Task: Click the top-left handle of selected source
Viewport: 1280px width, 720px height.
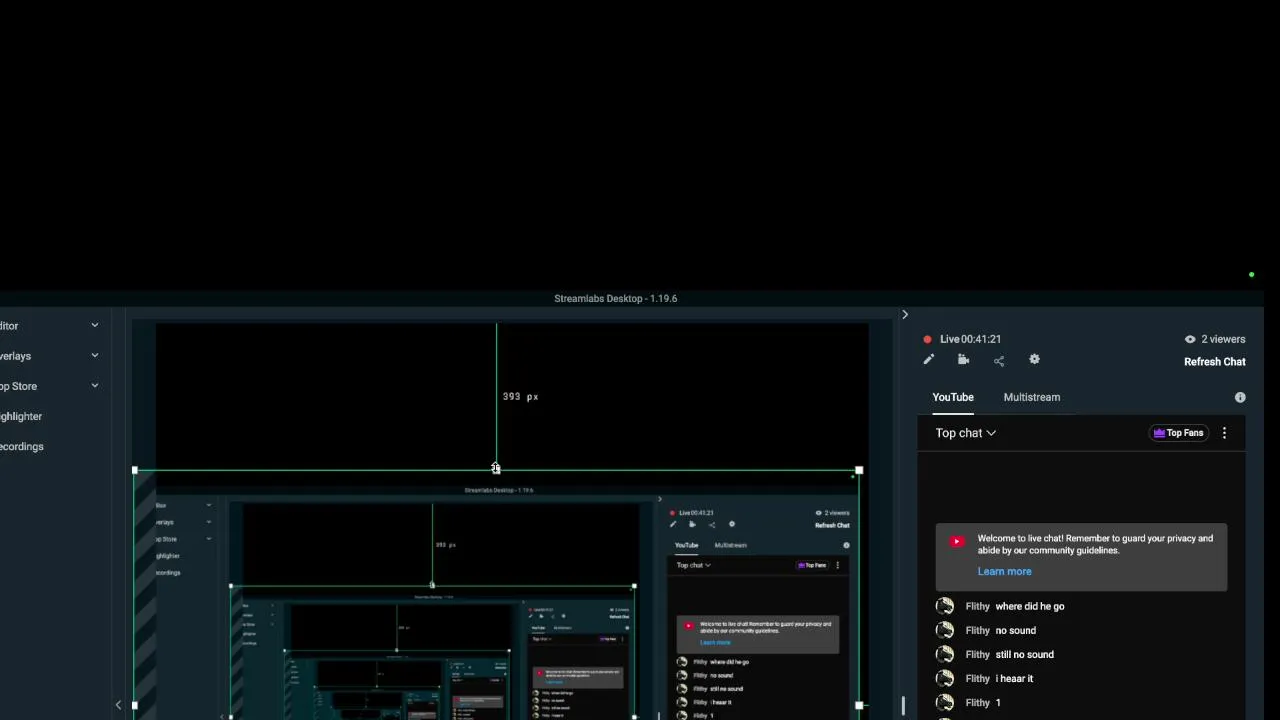Action: 135,470
